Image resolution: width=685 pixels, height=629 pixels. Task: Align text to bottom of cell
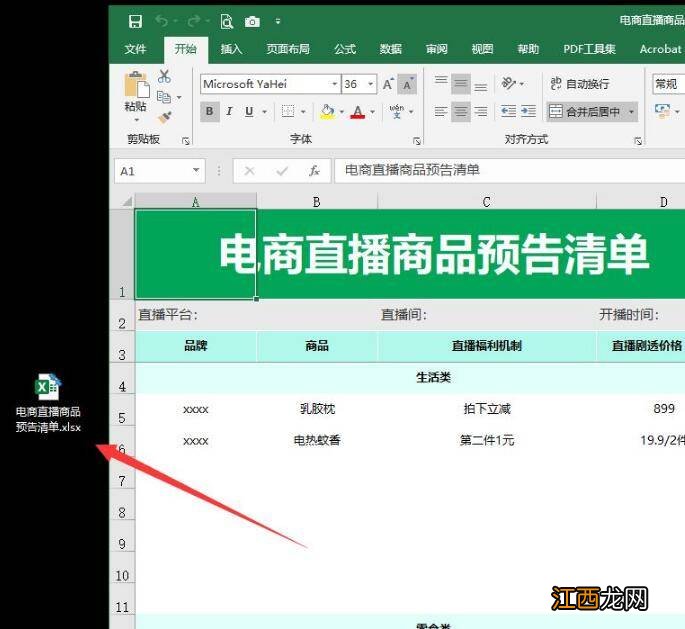481,87
